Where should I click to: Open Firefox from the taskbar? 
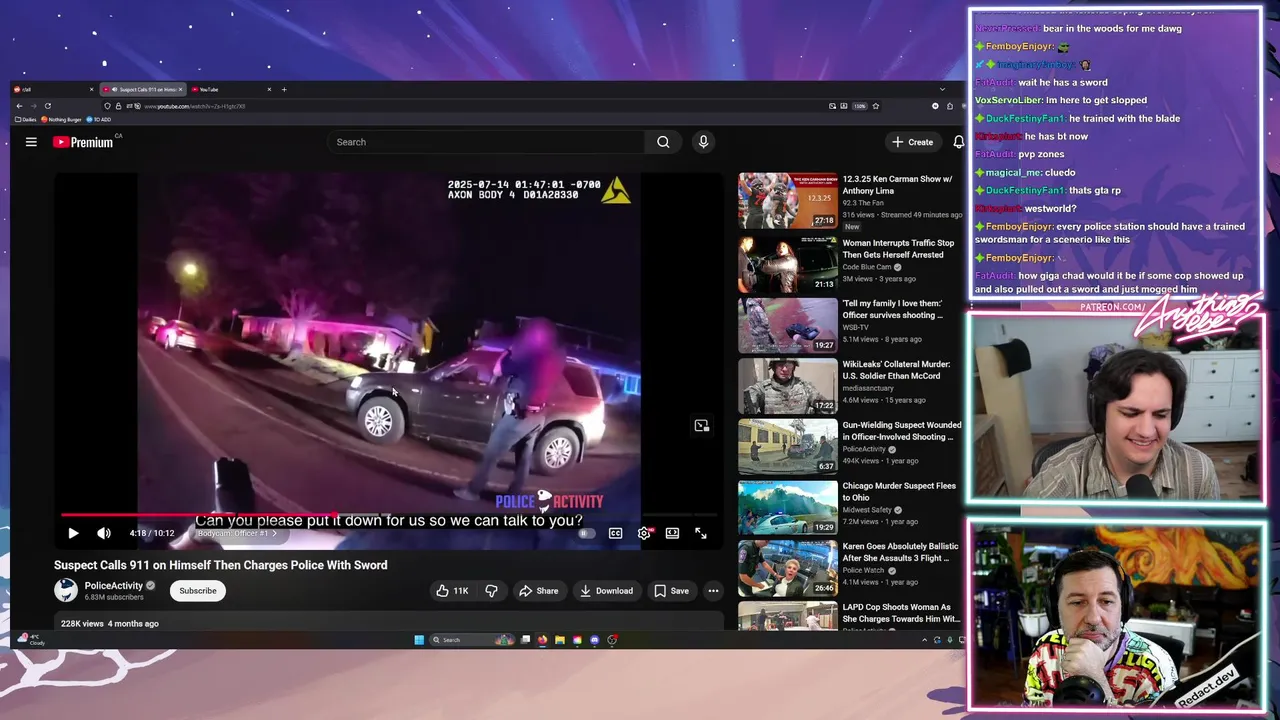click(x=543, y=640)
